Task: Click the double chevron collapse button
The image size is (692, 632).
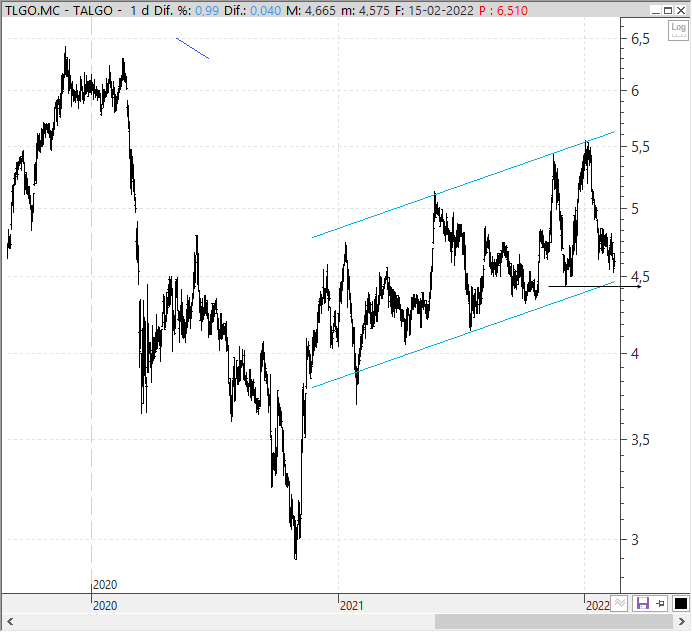Action: (x=620, y=603)
